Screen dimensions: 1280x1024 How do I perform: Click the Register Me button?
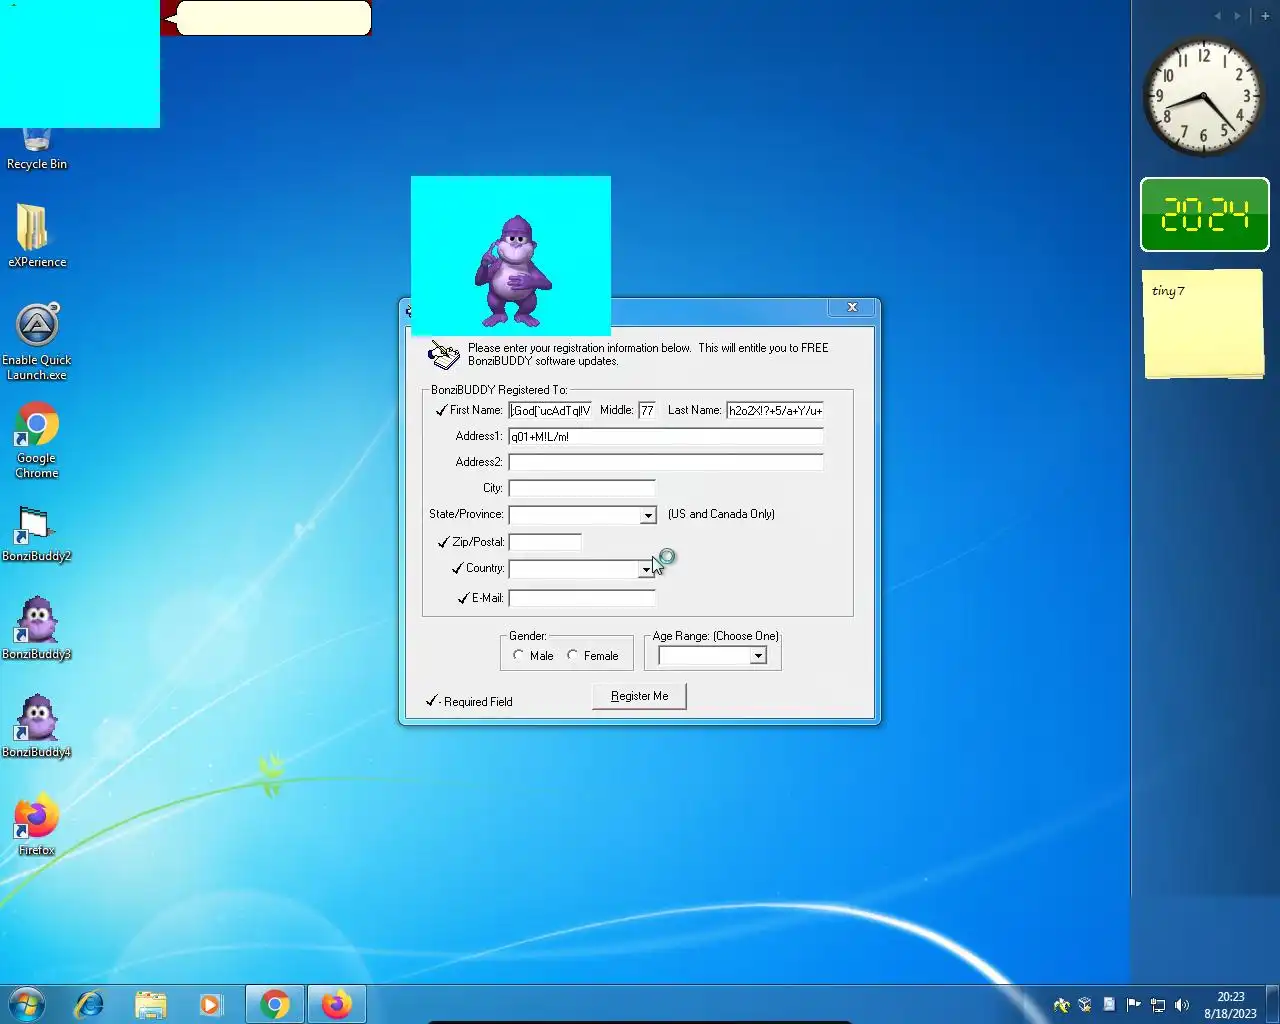point(639,696)
